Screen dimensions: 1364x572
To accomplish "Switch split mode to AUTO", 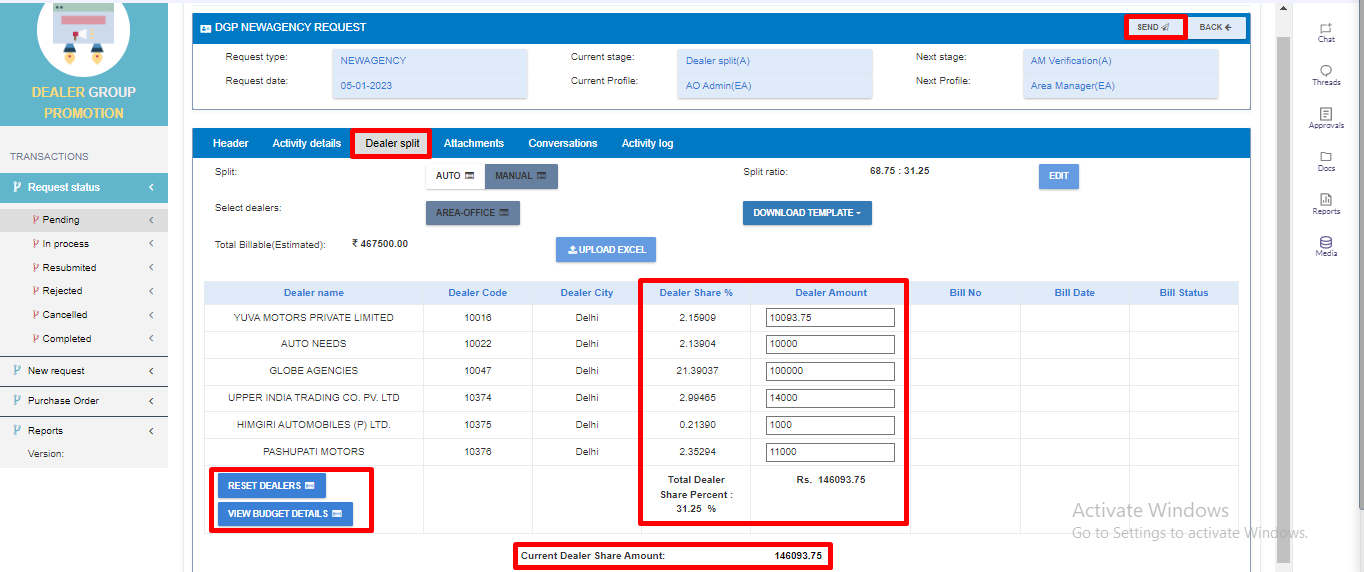I will [455, 176].
